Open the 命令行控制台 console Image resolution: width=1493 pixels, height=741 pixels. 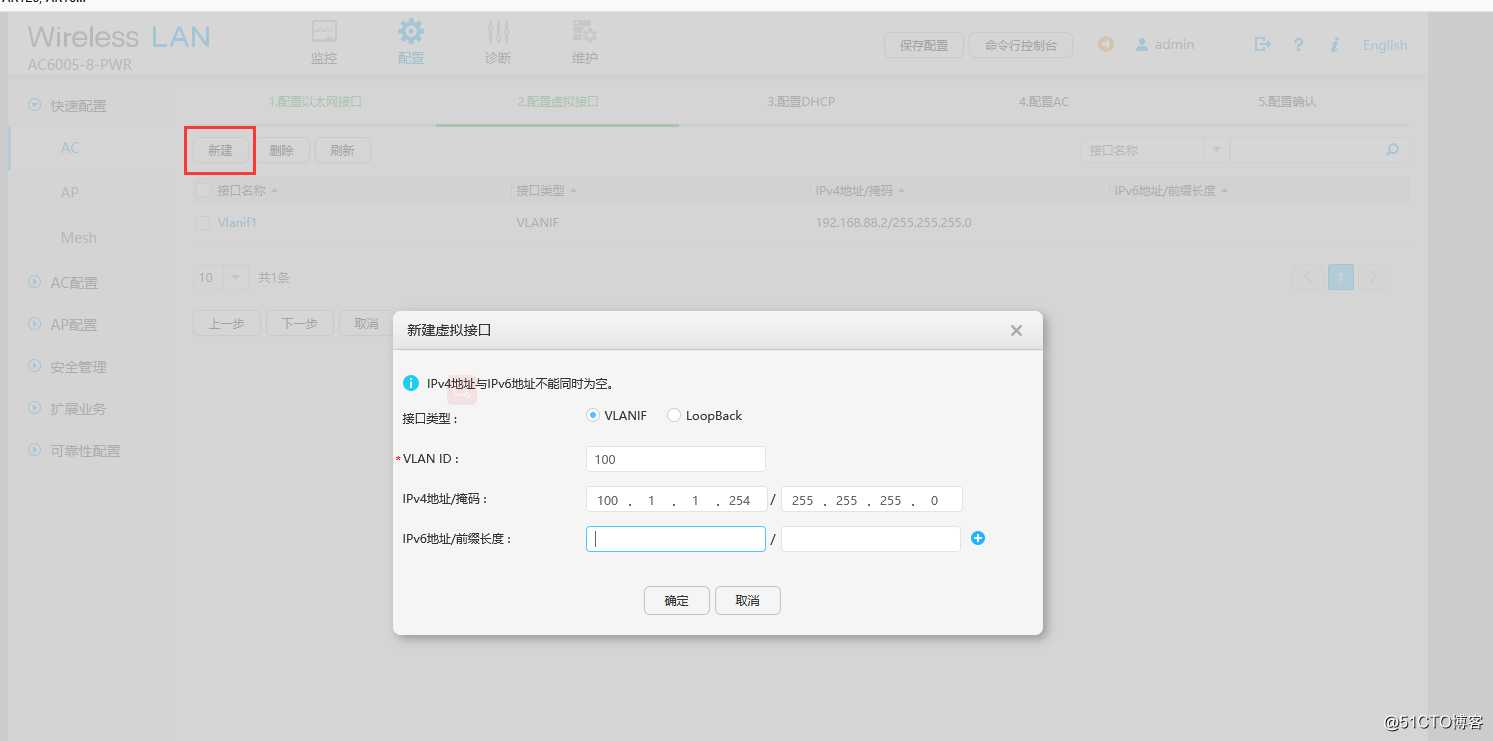(1021, 45)
